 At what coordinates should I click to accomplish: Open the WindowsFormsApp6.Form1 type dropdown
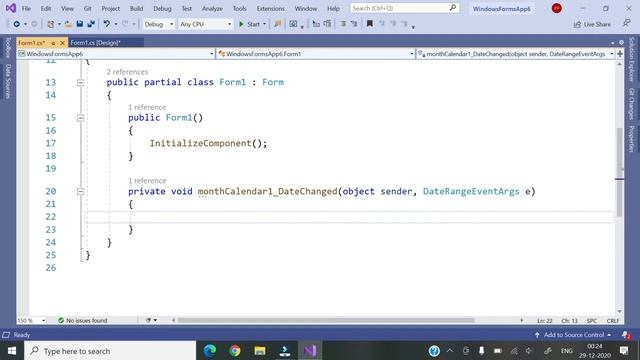coord(316,54)
